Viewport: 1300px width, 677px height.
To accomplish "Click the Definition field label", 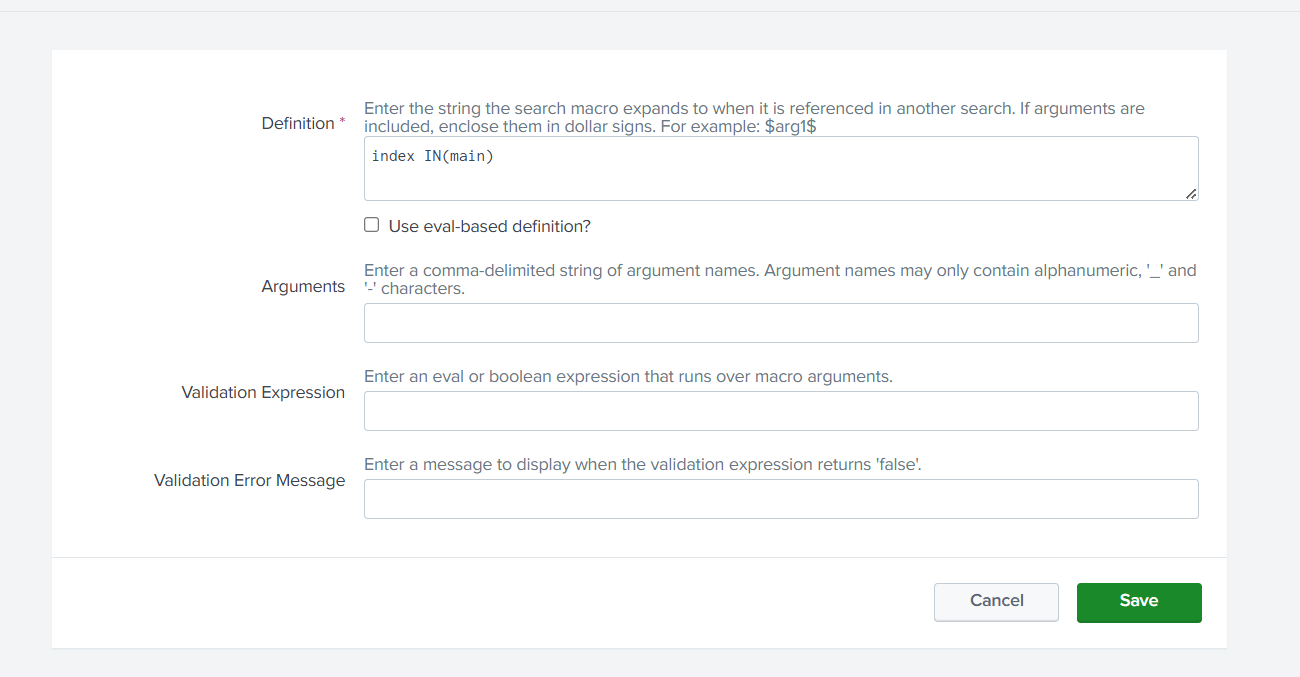I will 299,122.
